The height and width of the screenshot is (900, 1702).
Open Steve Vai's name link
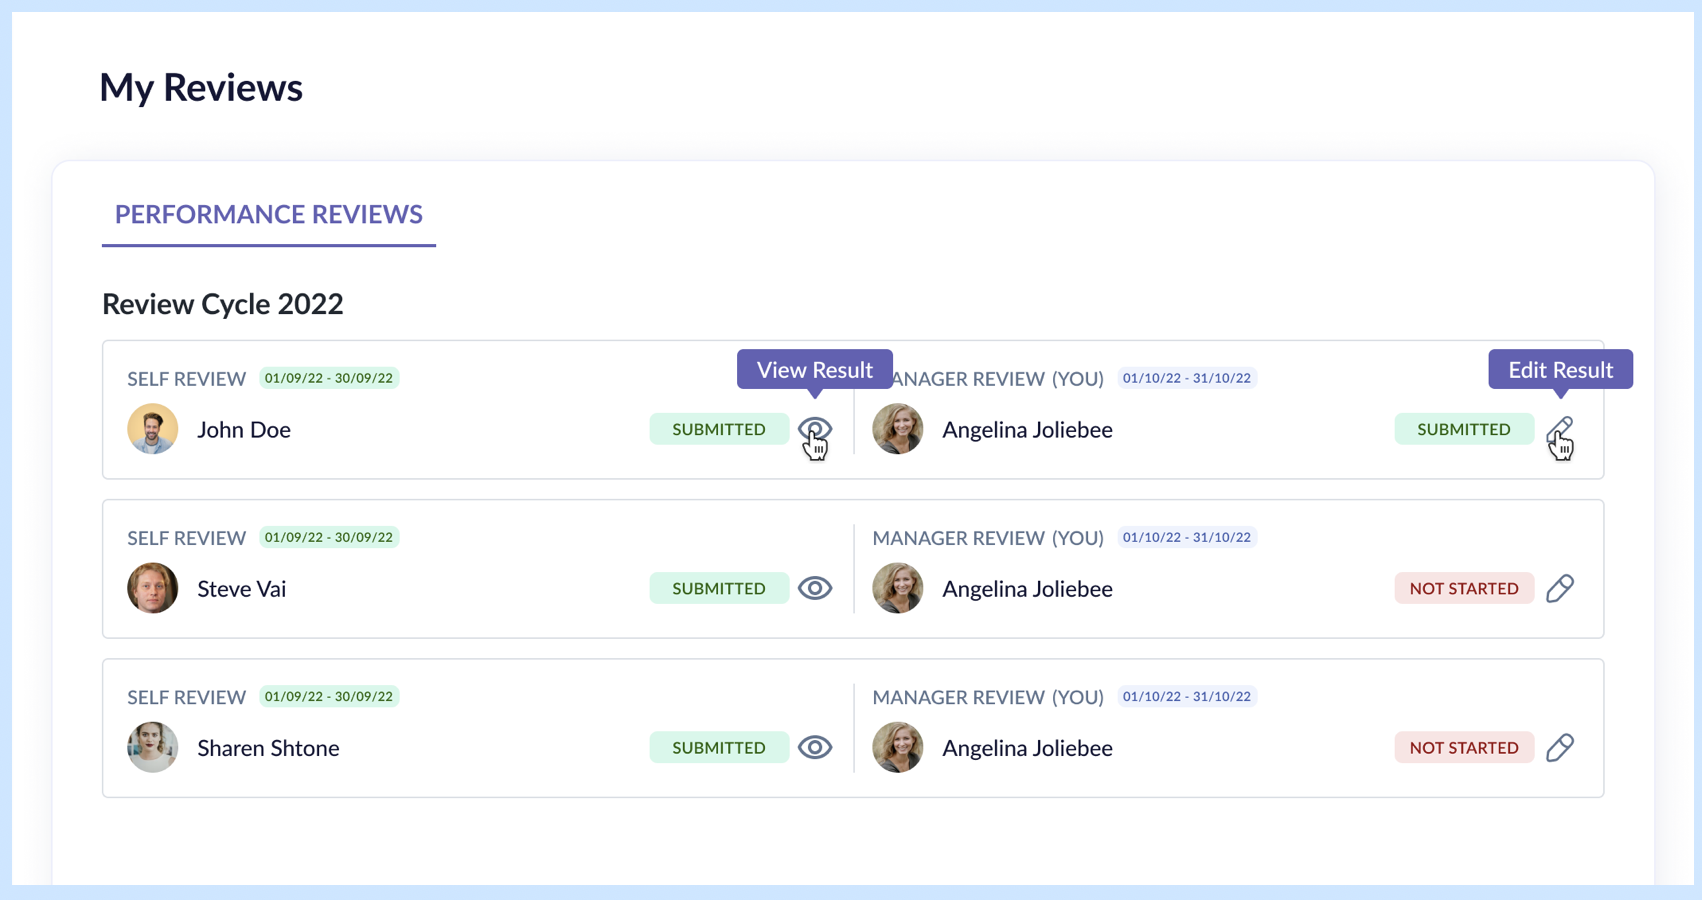coord(241,589)
